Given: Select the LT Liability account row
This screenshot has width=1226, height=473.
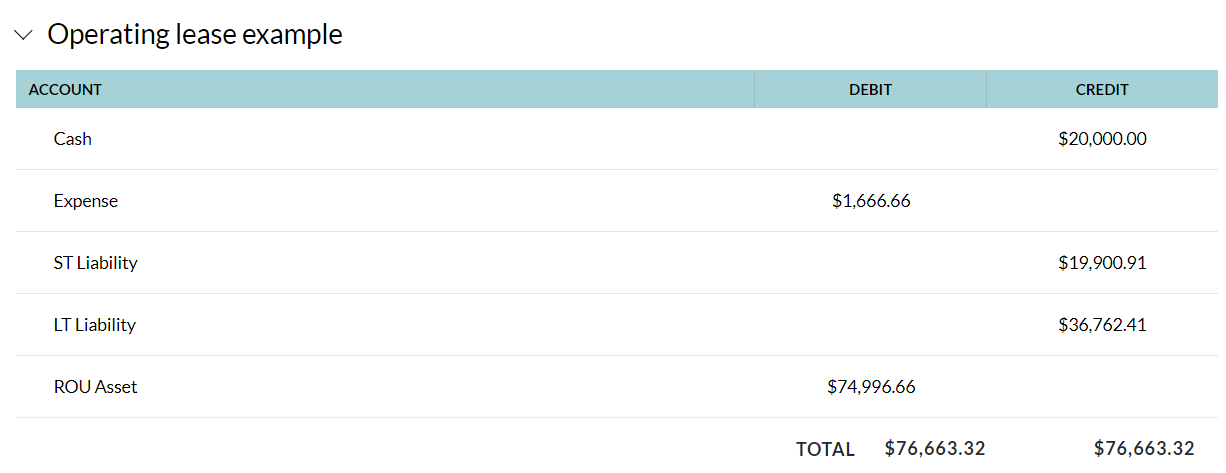Looking at the screenshot, I should [95, 325].
